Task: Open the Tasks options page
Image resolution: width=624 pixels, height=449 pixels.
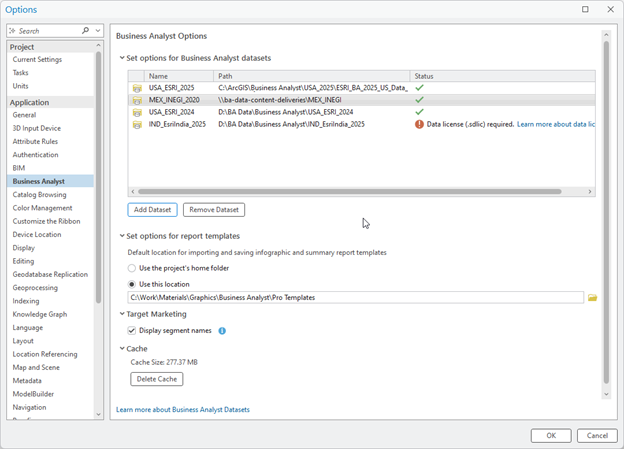Action: 20,72
